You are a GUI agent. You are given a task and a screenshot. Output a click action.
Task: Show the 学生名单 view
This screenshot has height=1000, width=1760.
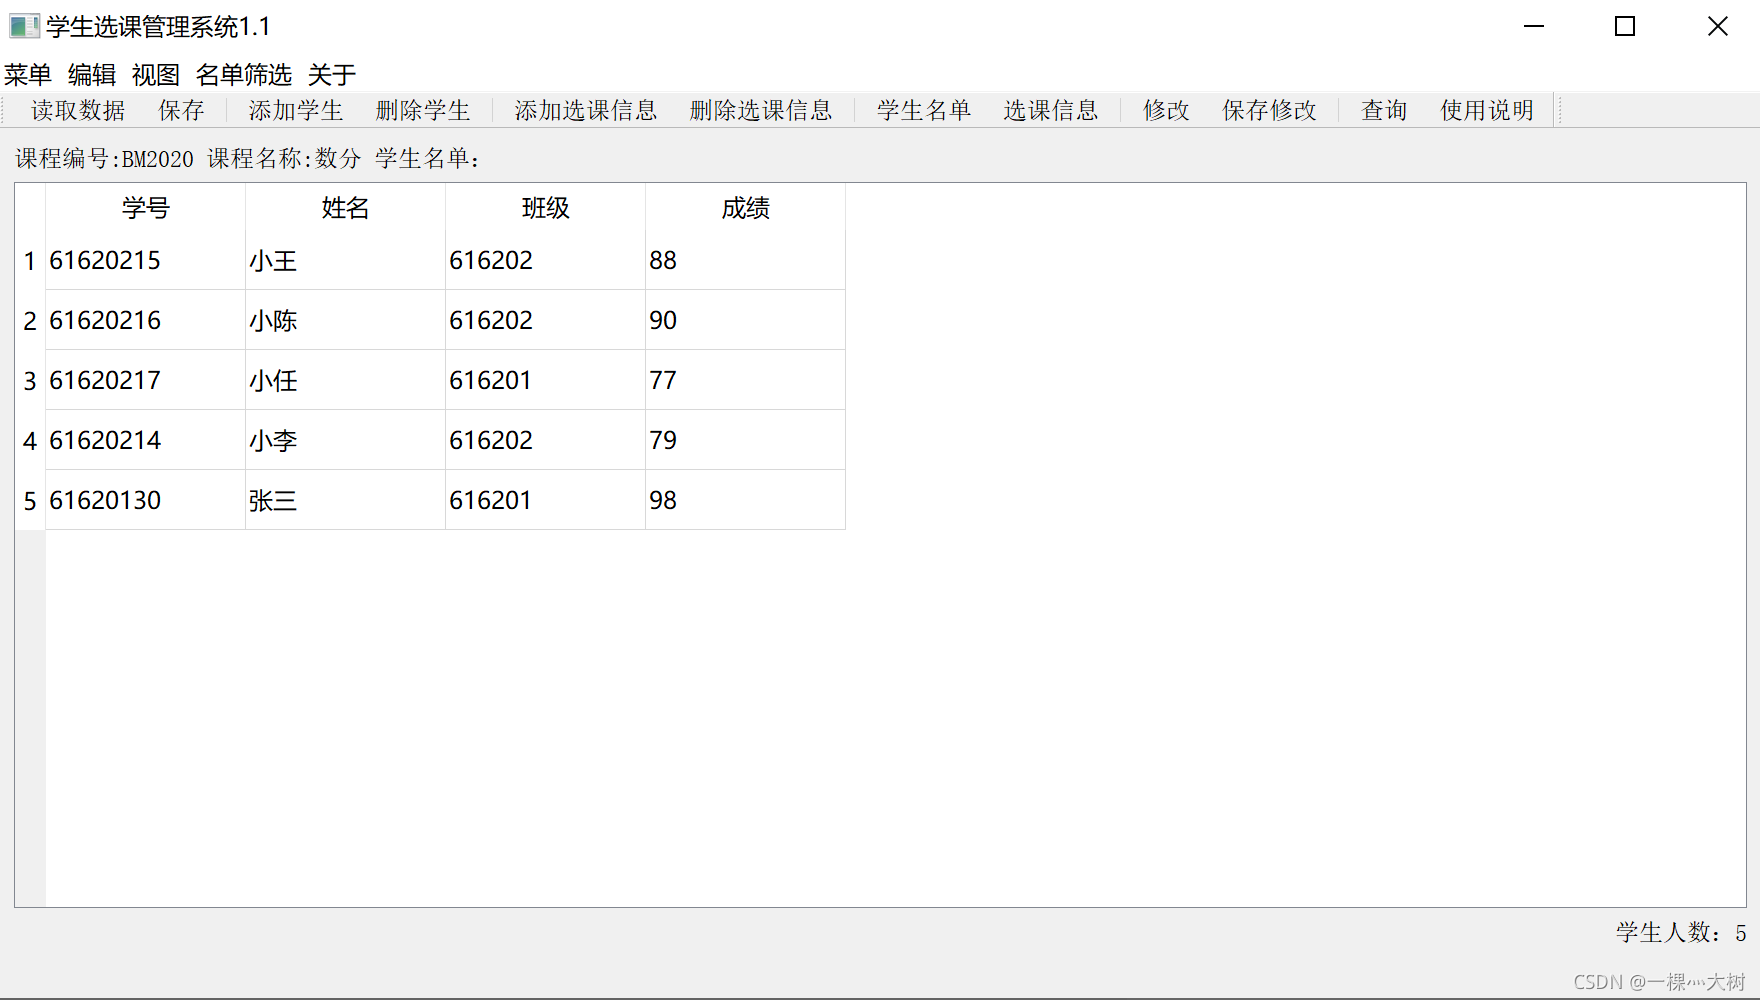pyautogui.click(x=924, y=110)
